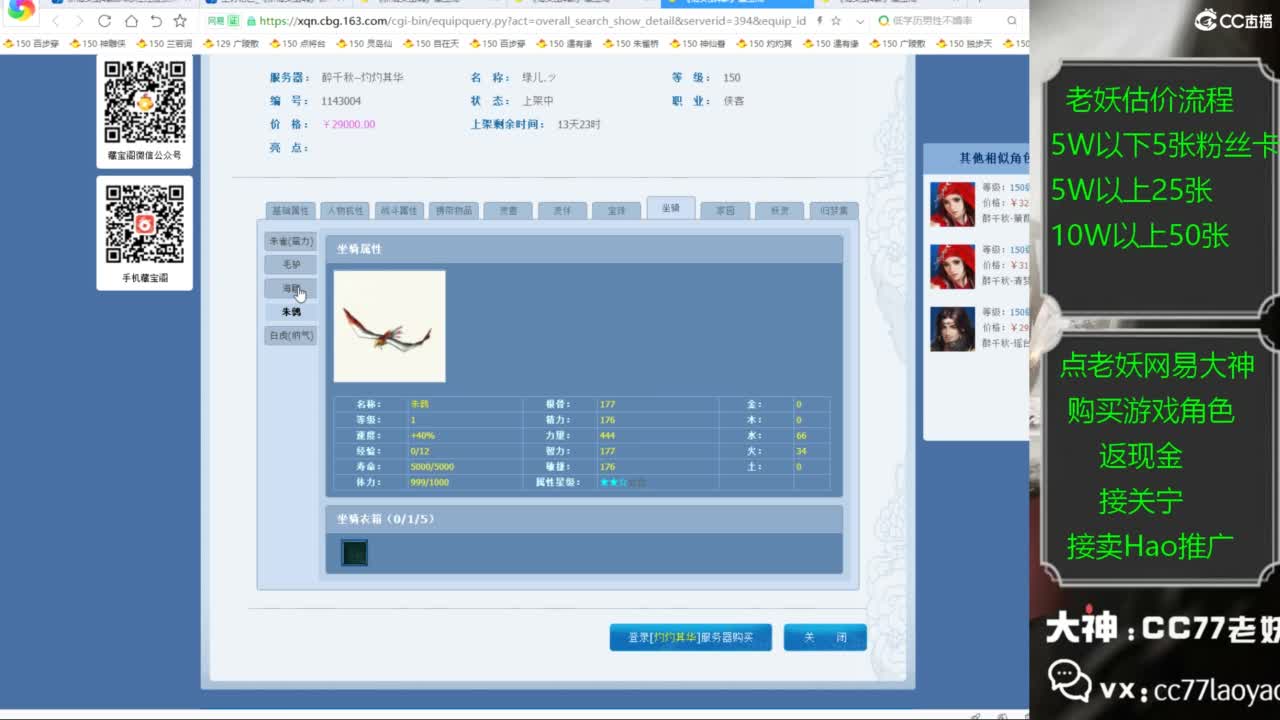Click the price ¥29000.00

coord(348,124)
